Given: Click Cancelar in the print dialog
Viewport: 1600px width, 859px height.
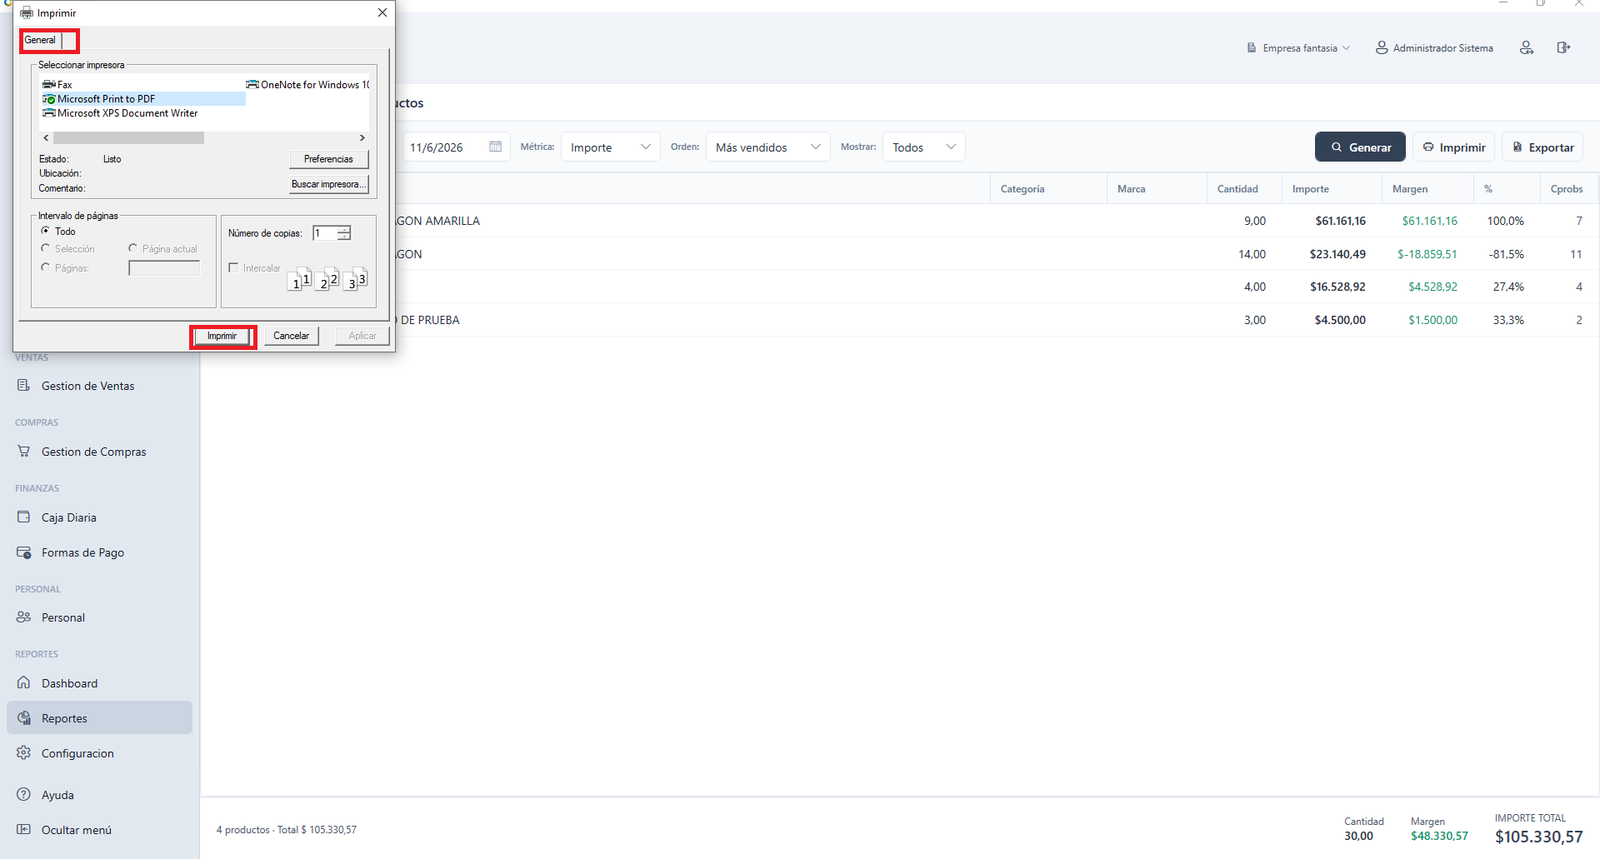Looking at the screenshot, I should coord(291,336).
